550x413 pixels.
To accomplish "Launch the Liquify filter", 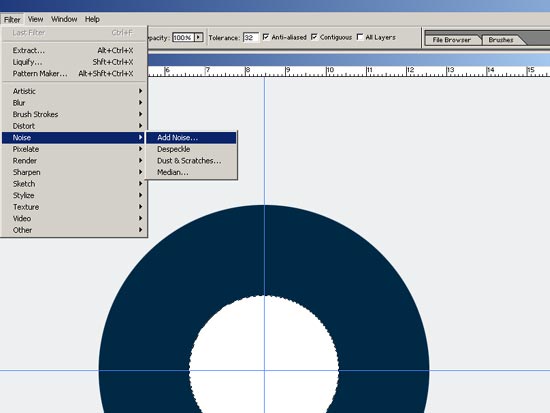I will pyautogui.click(x=74, y=62).
